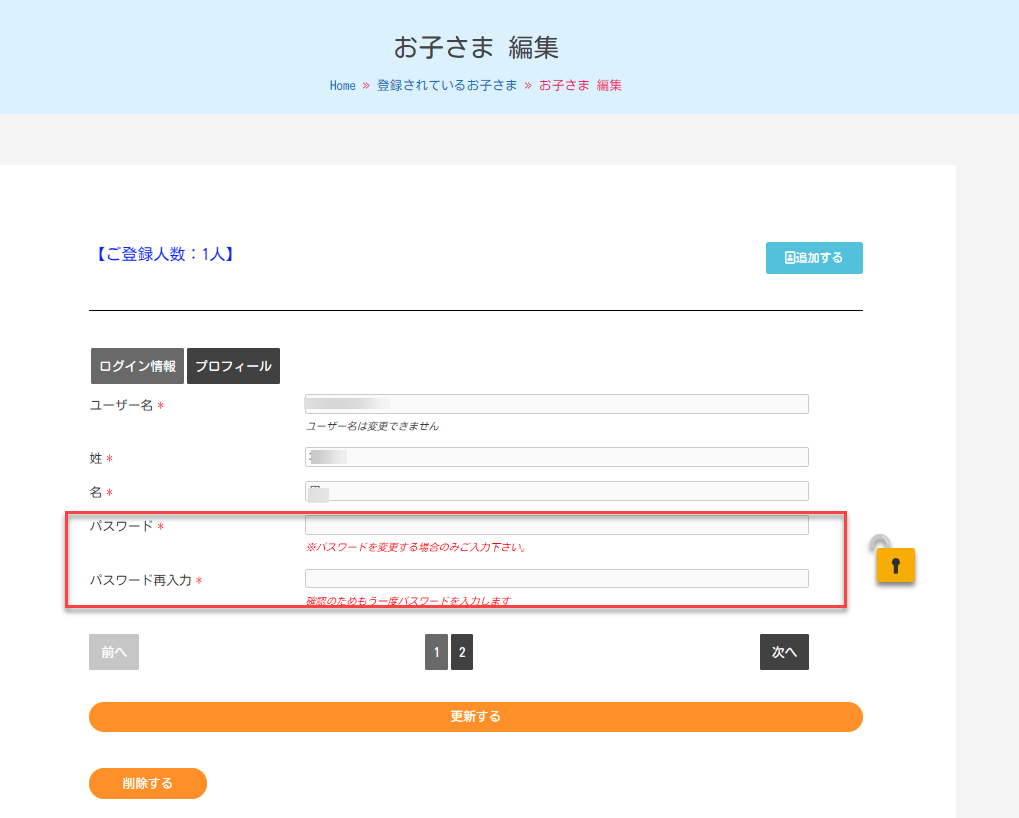Viewport: 1019px width, 818px height.
Task: Advance with the 次へ button
Action: click(x=784, y=652)
